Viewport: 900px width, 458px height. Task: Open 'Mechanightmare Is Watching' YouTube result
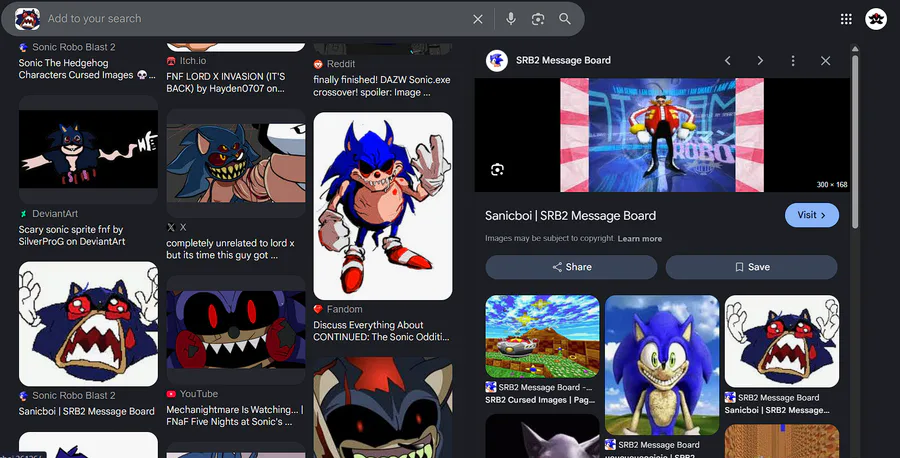click(x=235, y=416)
